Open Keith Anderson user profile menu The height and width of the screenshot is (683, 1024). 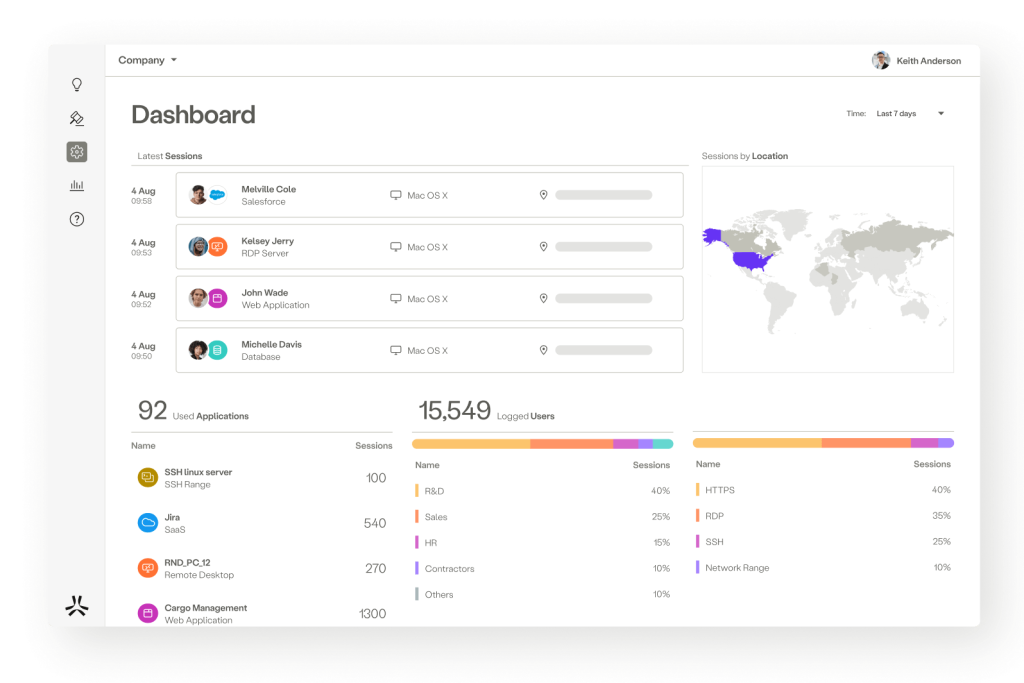pyautogui.click(x=917, y=61)
